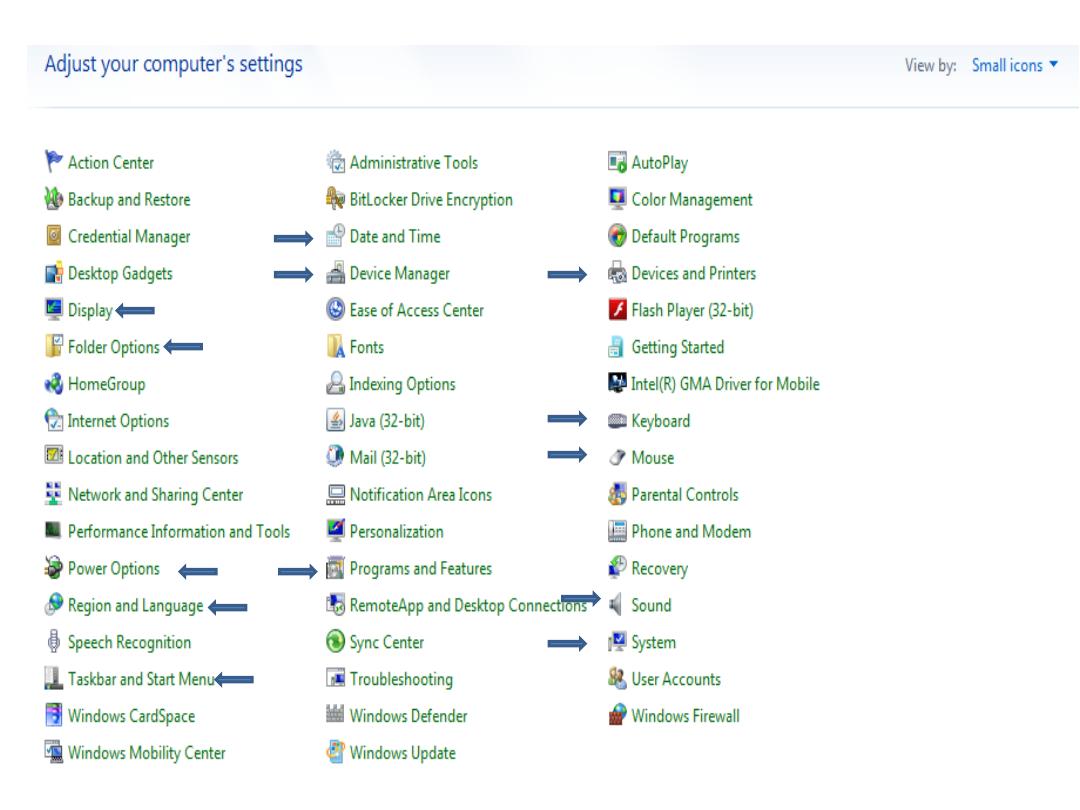Open the 'Small icons' View by dropdown
The width and height of the screenshot is (1080, 810).
[x=1015, y=65]
